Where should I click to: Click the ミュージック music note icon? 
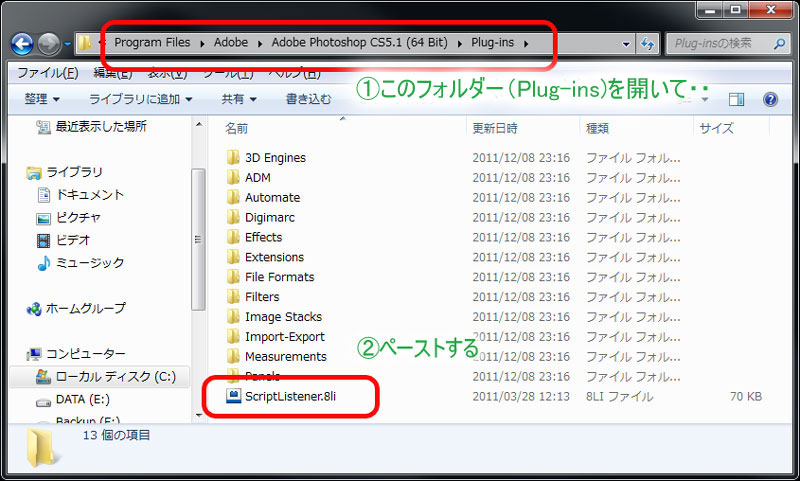(44, 263)
